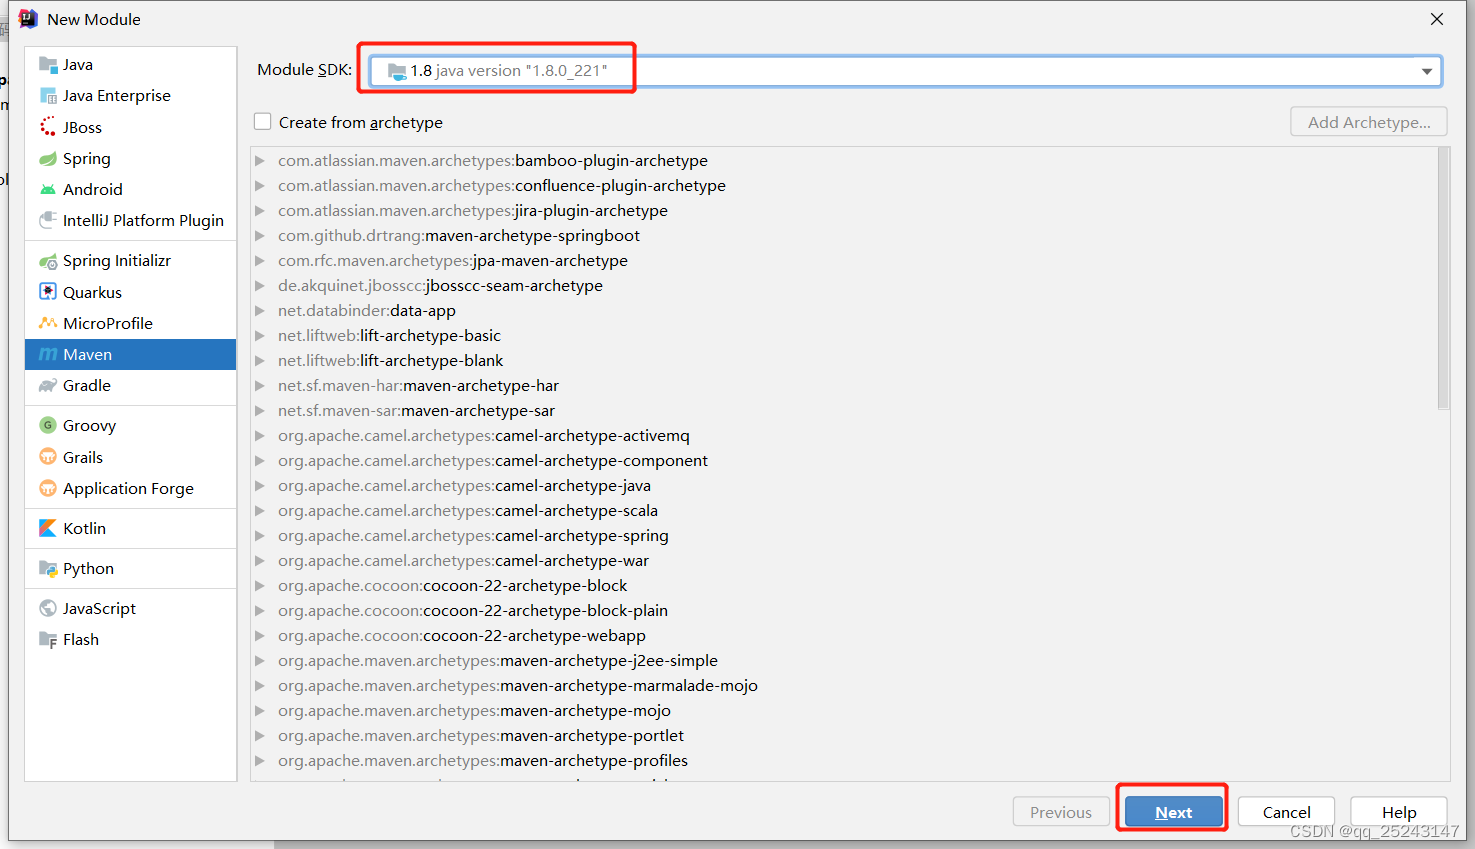Click the JavaScript globe icon

[47, 608]
